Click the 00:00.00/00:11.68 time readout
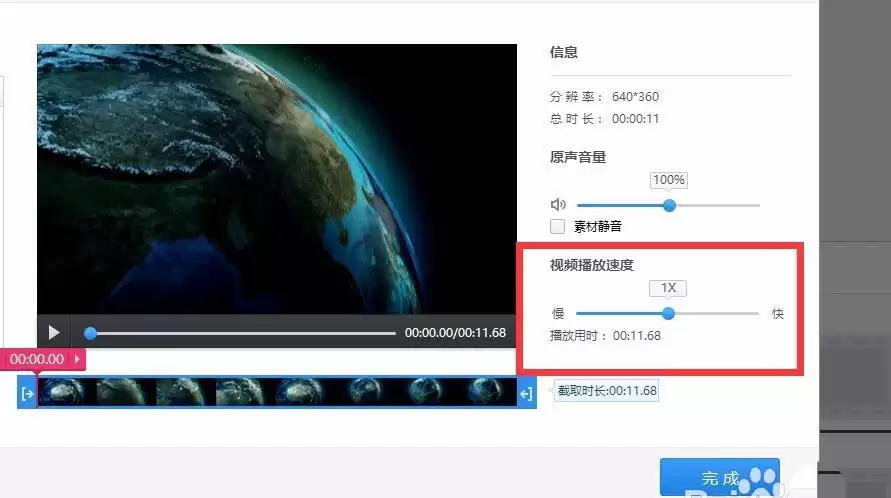The width and height of the screenshot is (891, 498). (455, 333)
